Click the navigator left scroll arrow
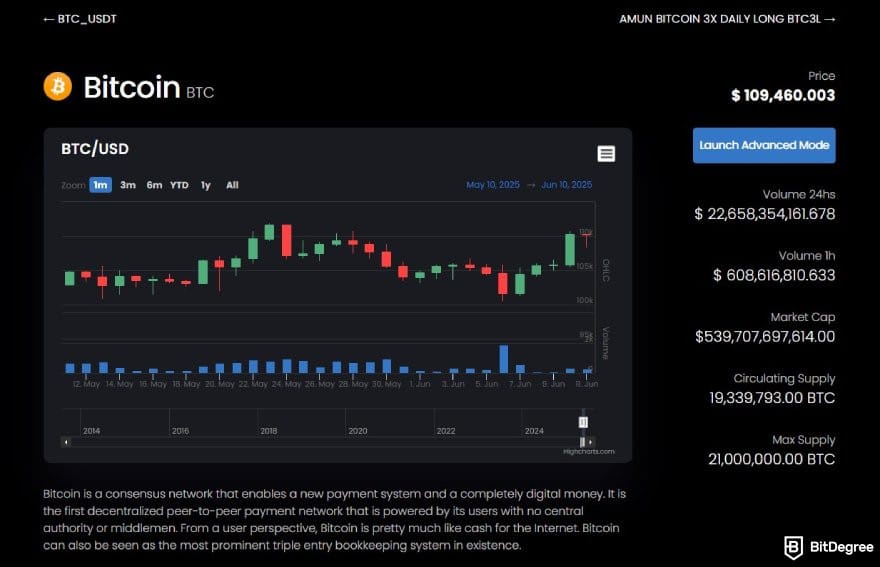Image resolution: width=880 pixels, height=567 pixels. click(x=66, y=442)
